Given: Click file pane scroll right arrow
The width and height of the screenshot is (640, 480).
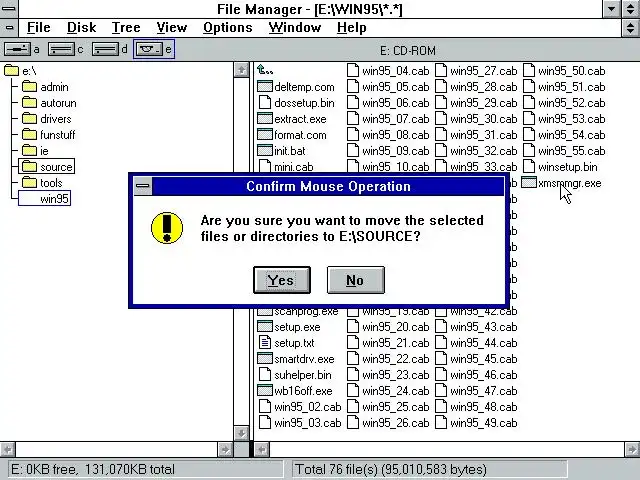Looking at the screenshot, I should click(632, 449).
